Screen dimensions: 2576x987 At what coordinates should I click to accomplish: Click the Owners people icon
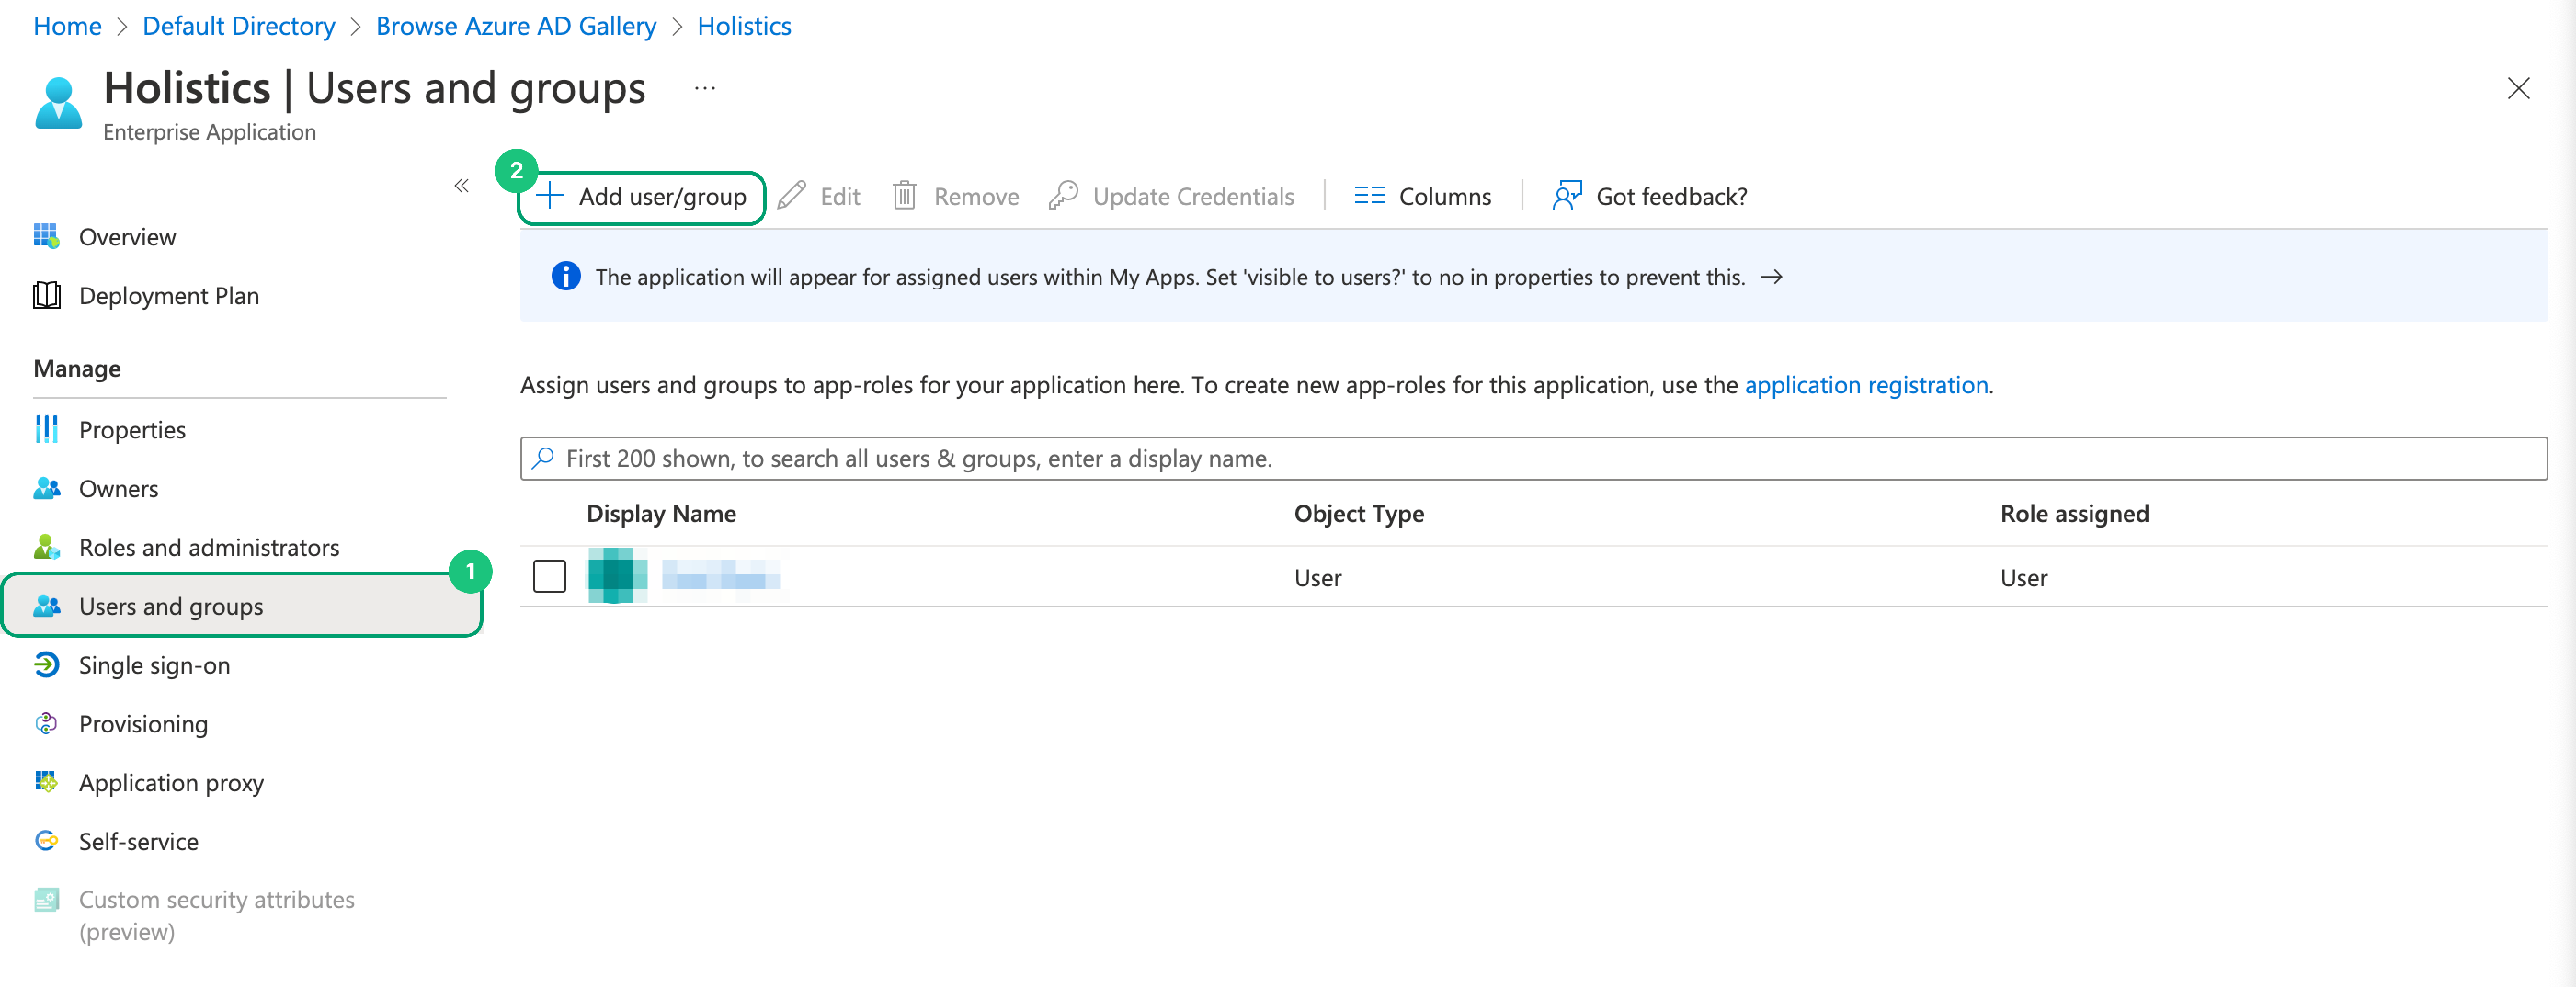click(46, 488)
